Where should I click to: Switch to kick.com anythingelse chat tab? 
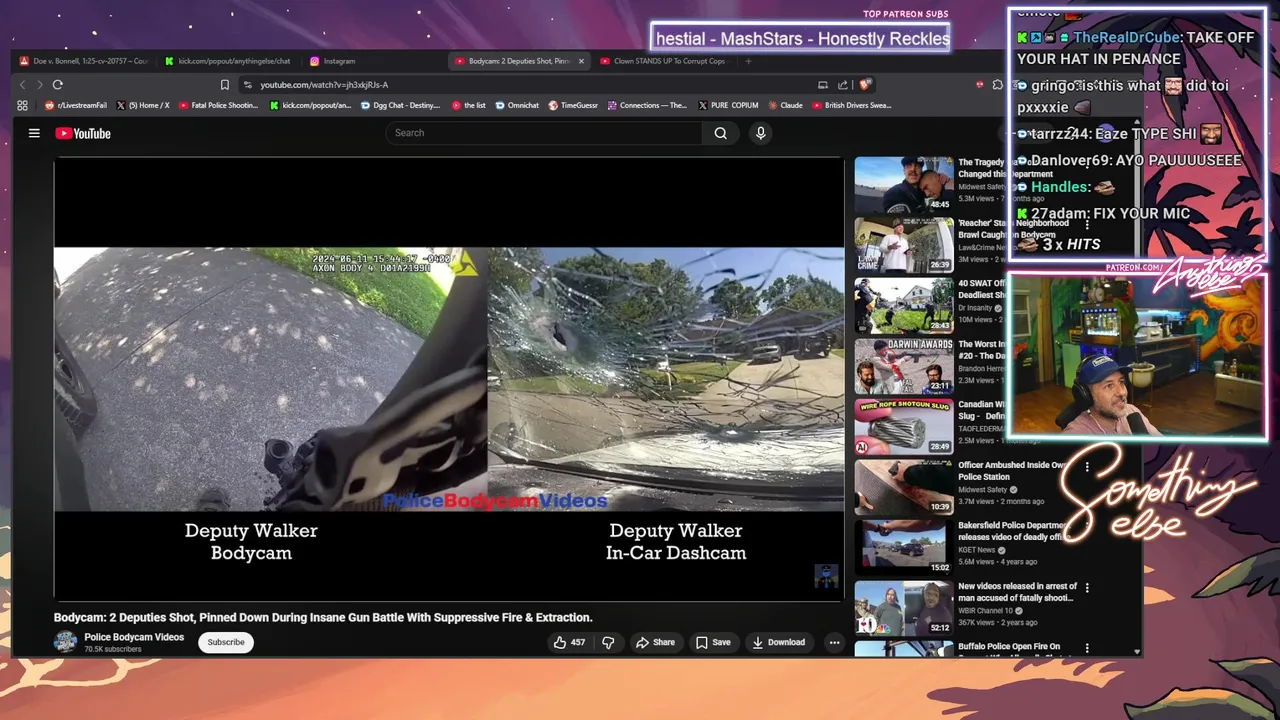[x=227, y=61]
